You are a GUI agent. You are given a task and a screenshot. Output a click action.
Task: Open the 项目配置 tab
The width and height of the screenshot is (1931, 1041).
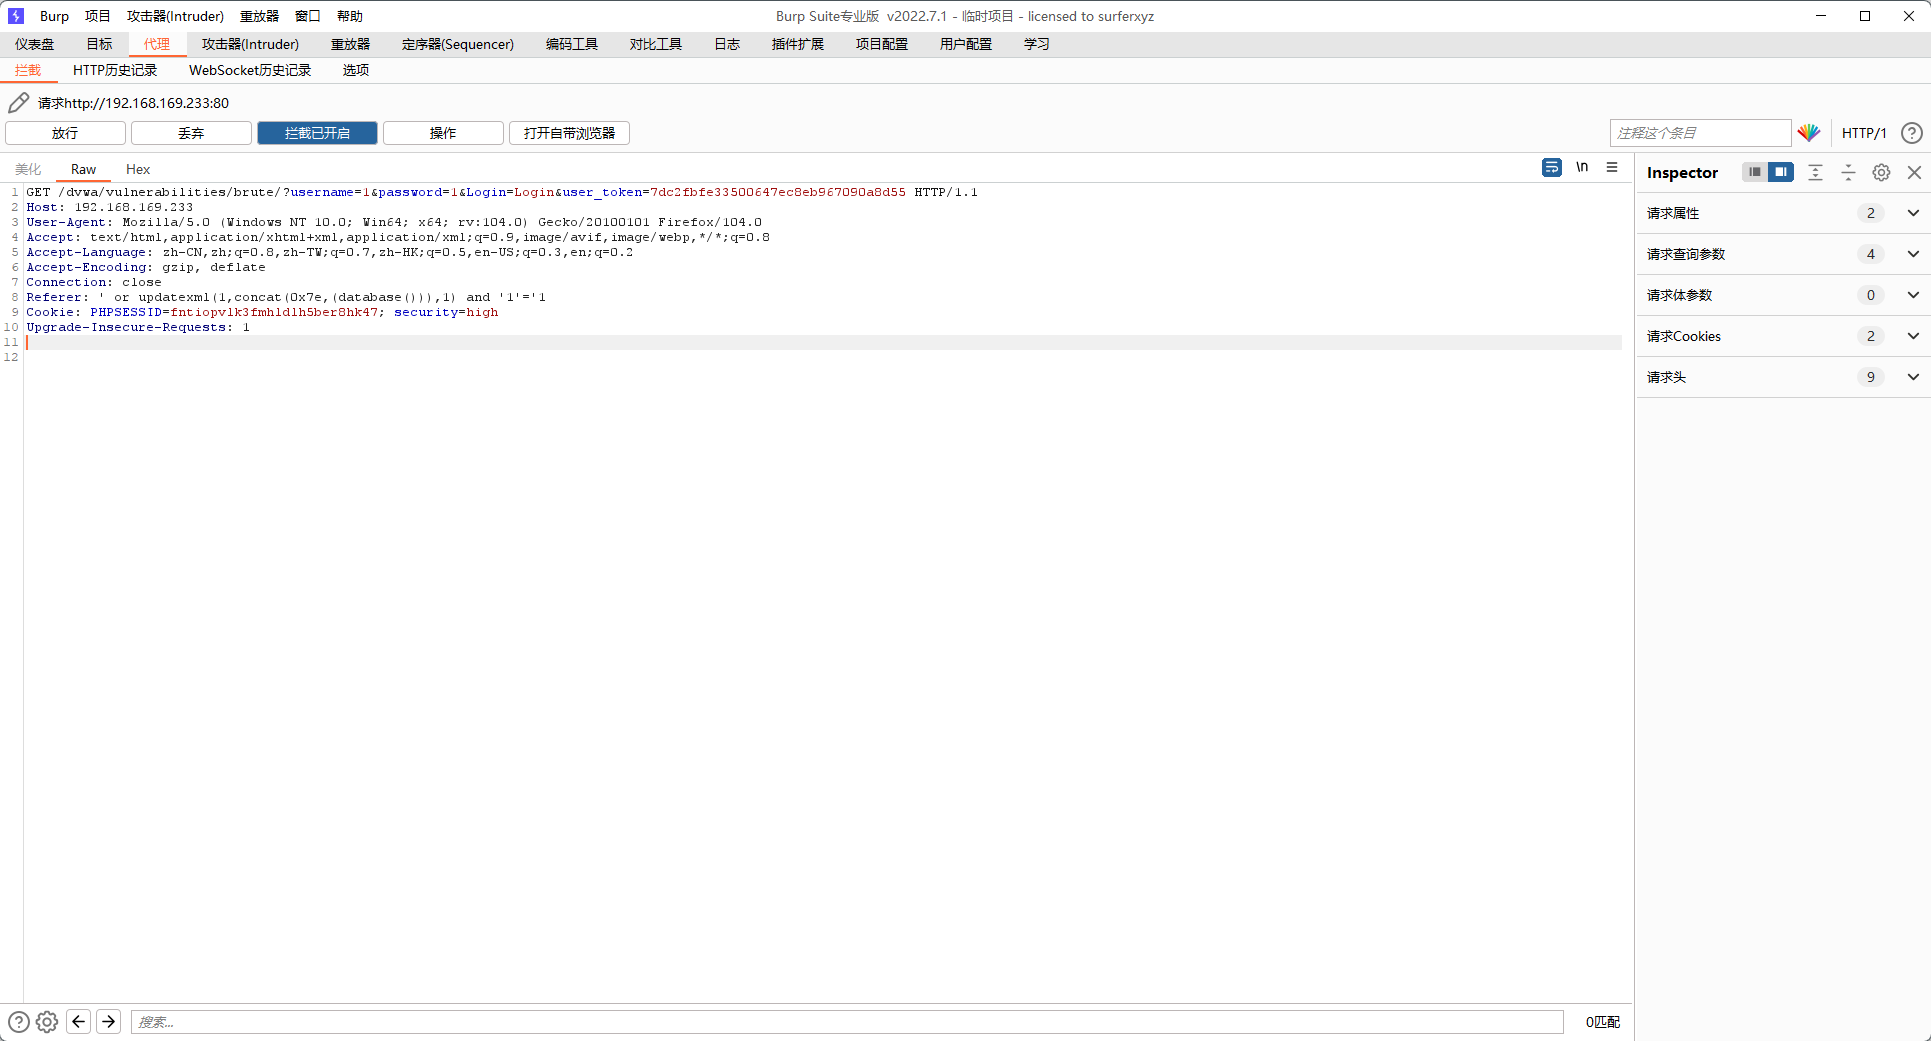point(882,44)
